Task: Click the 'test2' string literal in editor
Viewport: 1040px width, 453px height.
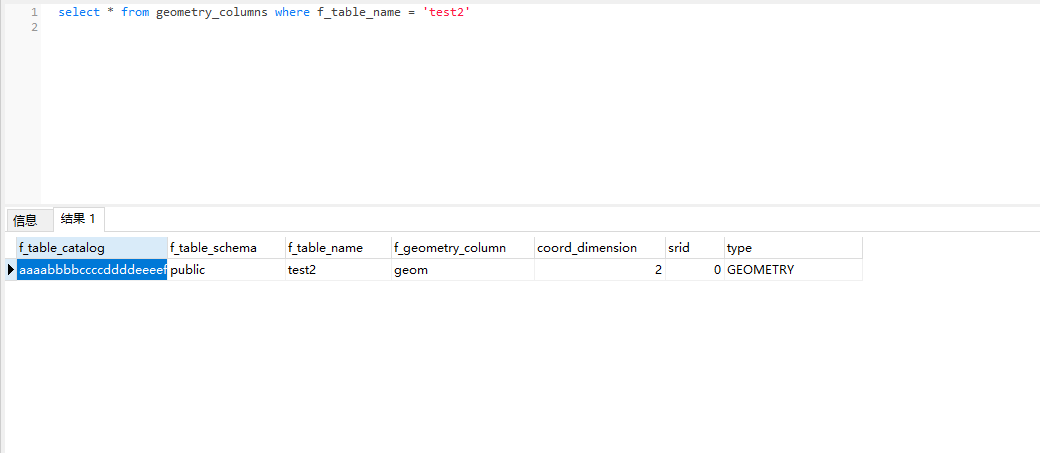Action: [x=446, y=13]
